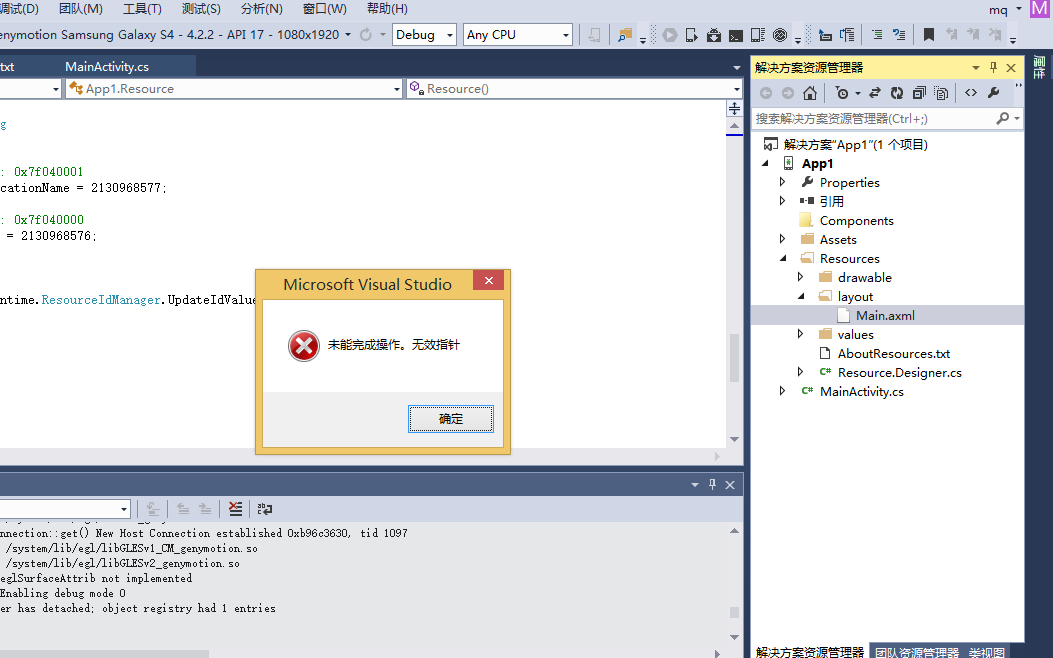The image size is (1053, 658).
Task: Open the 团队(M) menu
Action: click(x=81, y=9)
